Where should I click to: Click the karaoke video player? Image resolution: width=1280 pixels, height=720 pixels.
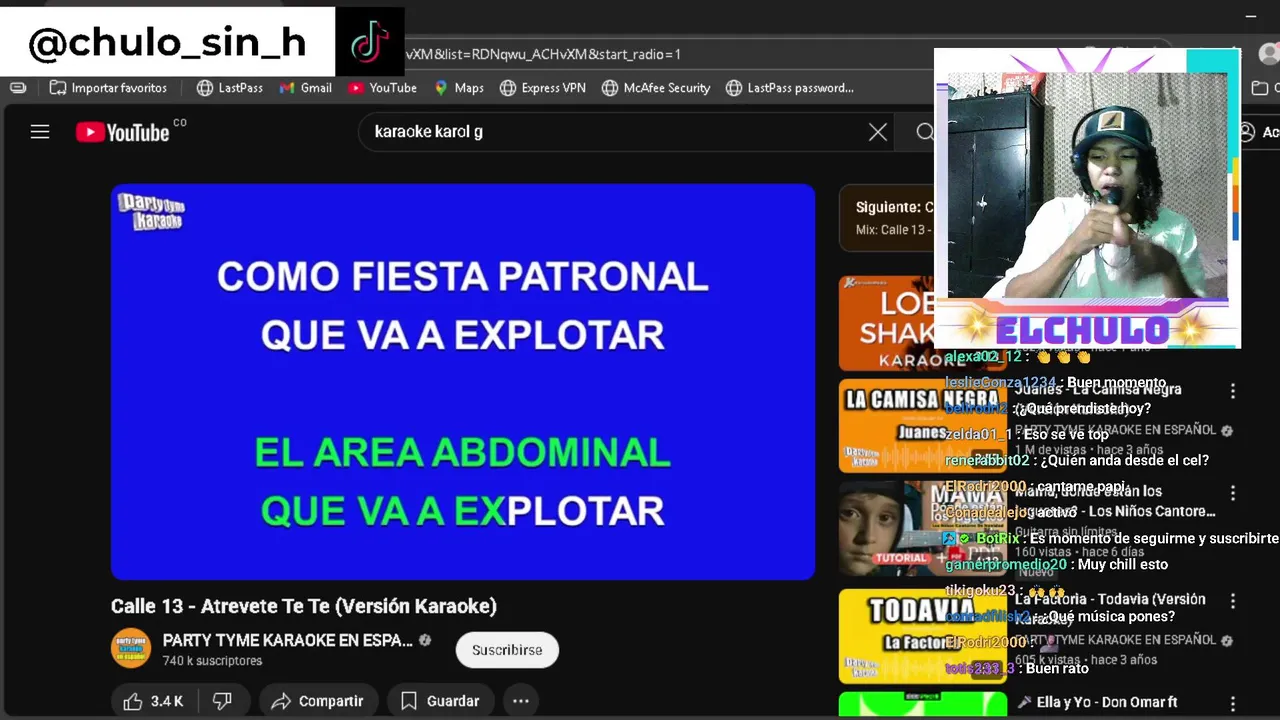click(x=463, y=382)
